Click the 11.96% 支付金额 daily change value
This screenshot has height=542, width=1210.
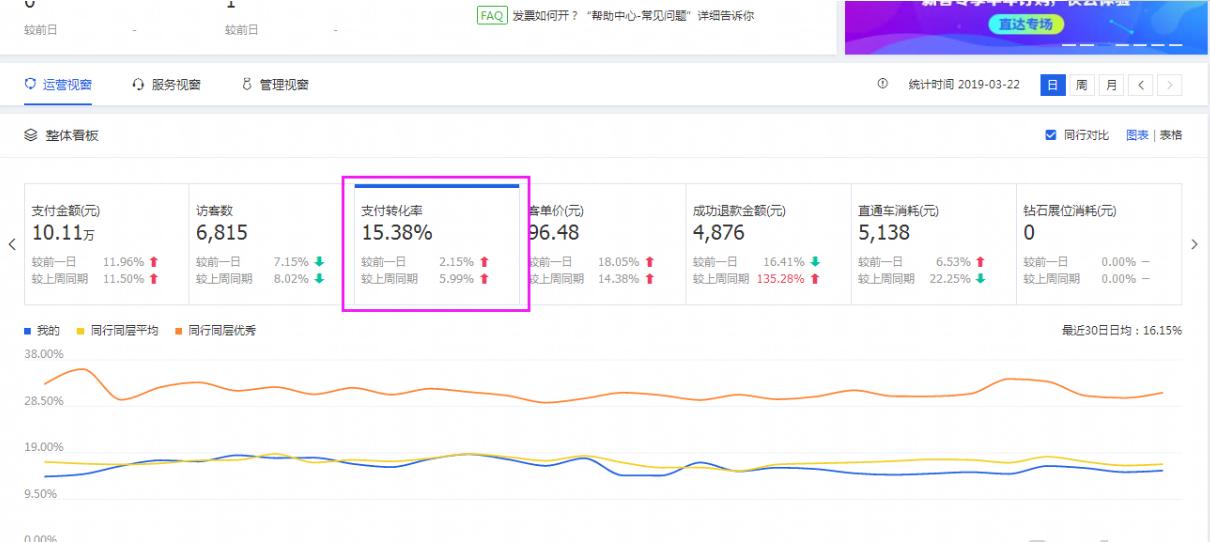tap(124, 262)
